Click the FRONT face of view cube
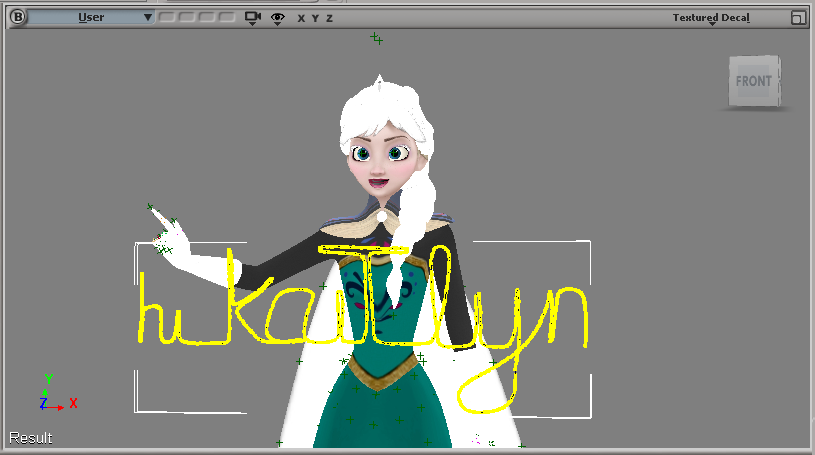 tap(754, 81)
